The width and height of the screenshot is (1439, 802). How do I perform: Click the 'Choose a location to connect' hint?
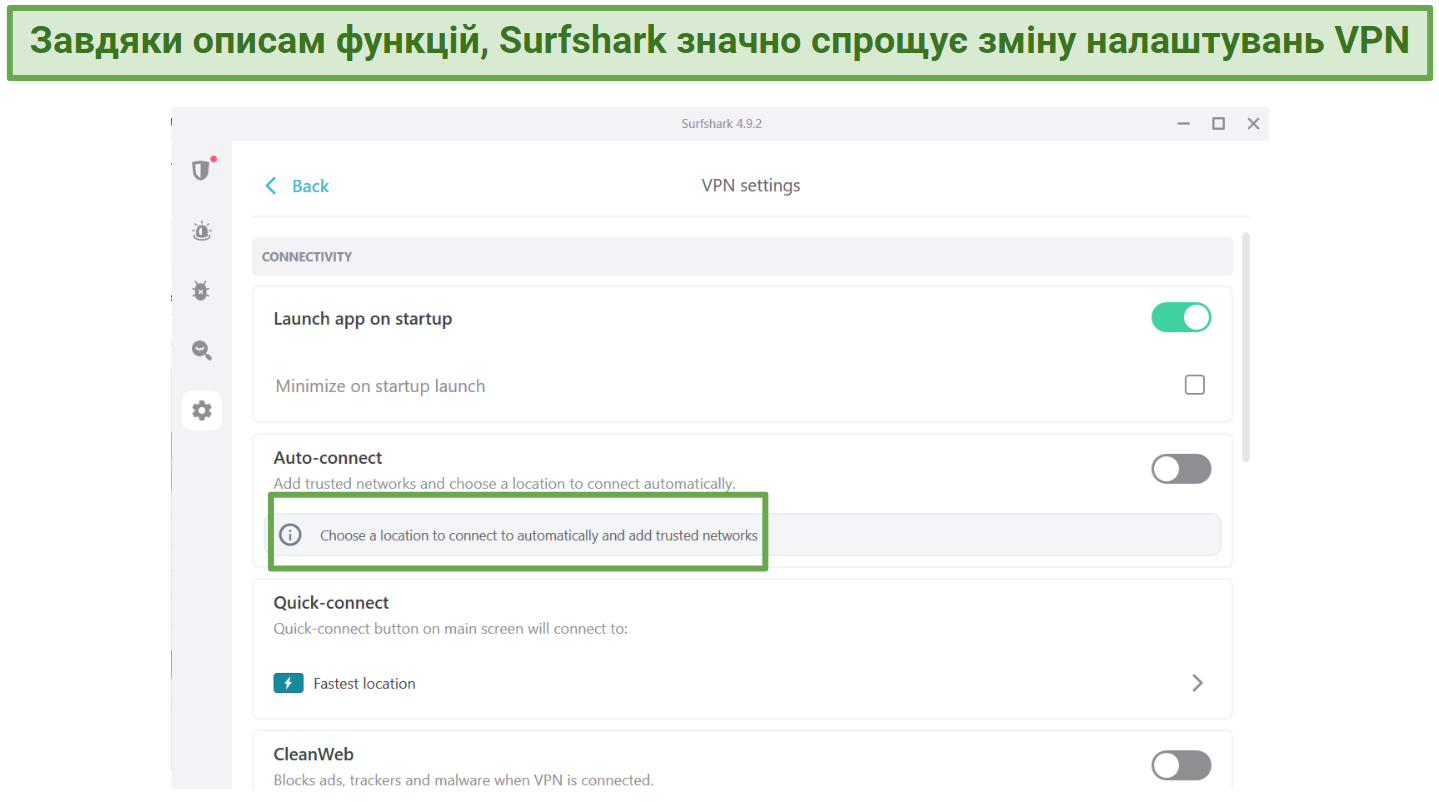click(x=539, y=535)
